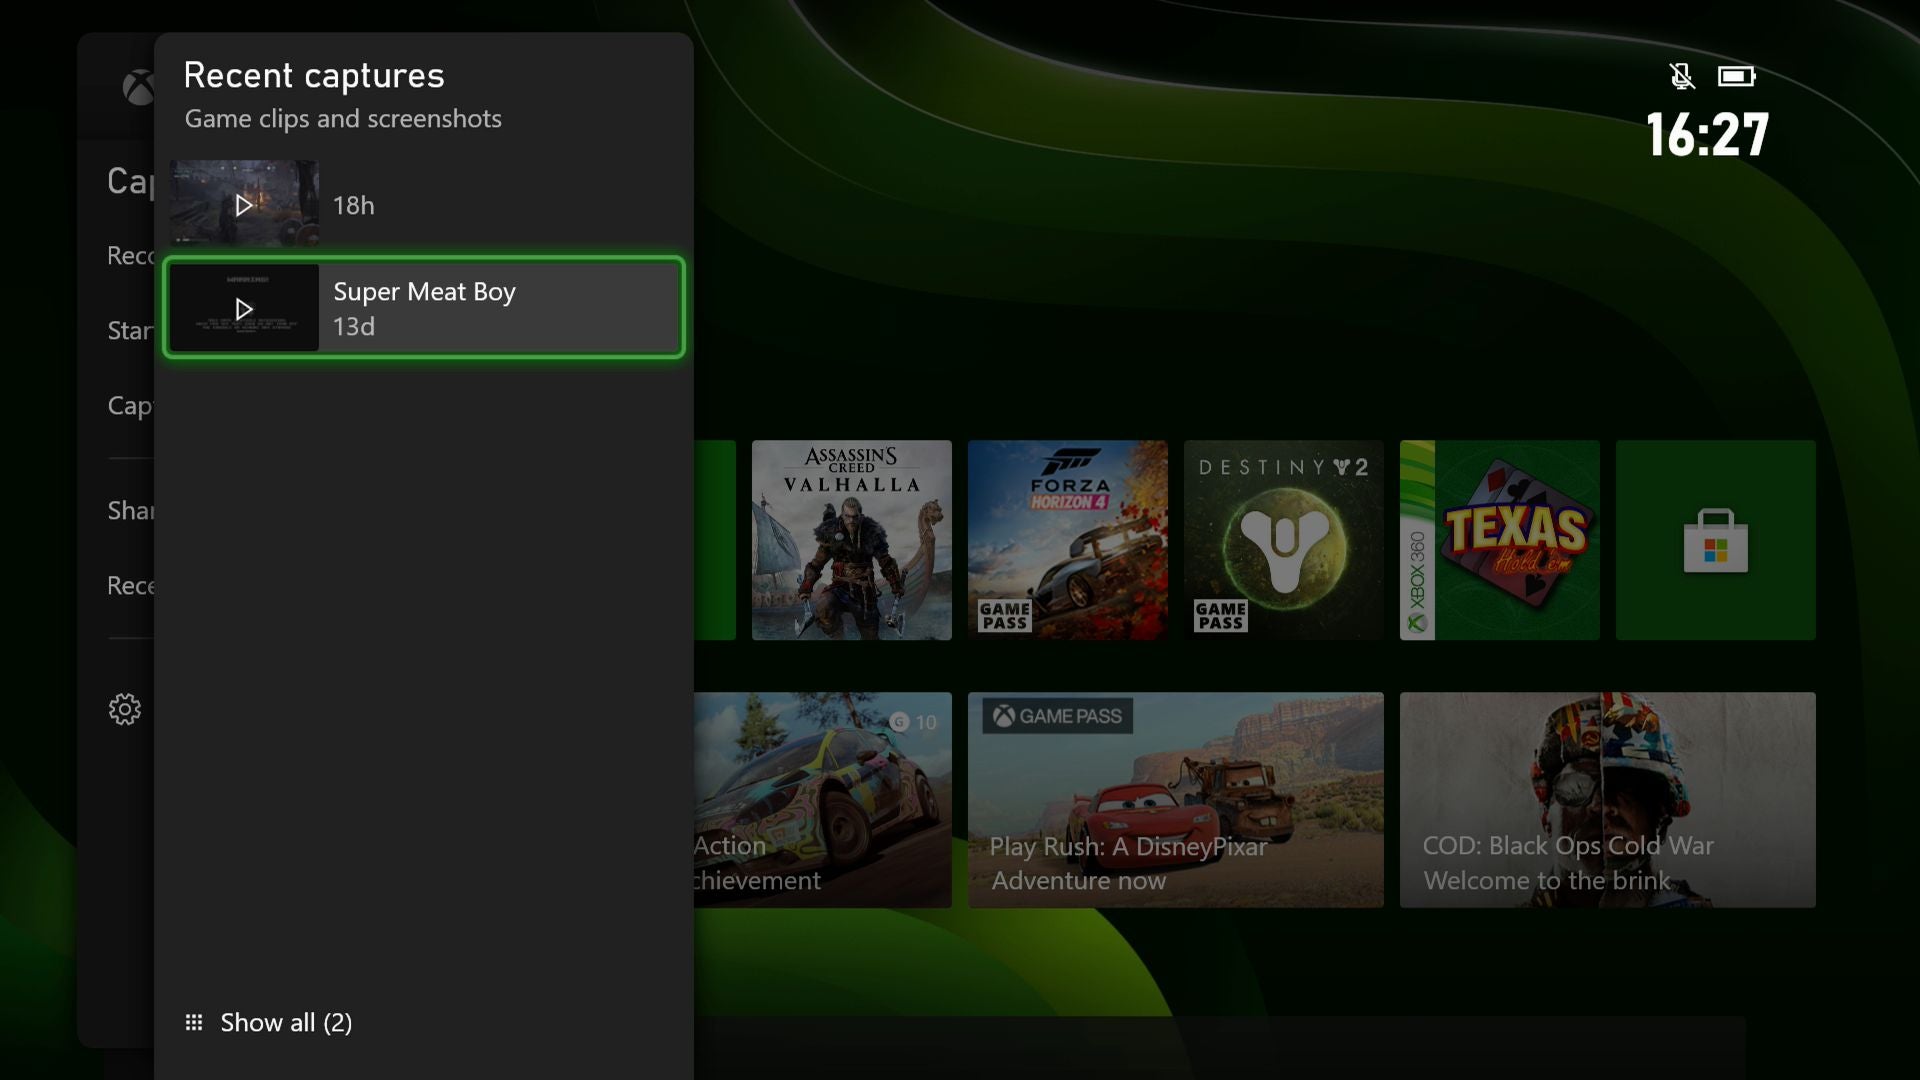Click the 10 gamerscore badge on the achievement tile

[x=913, y=722]
